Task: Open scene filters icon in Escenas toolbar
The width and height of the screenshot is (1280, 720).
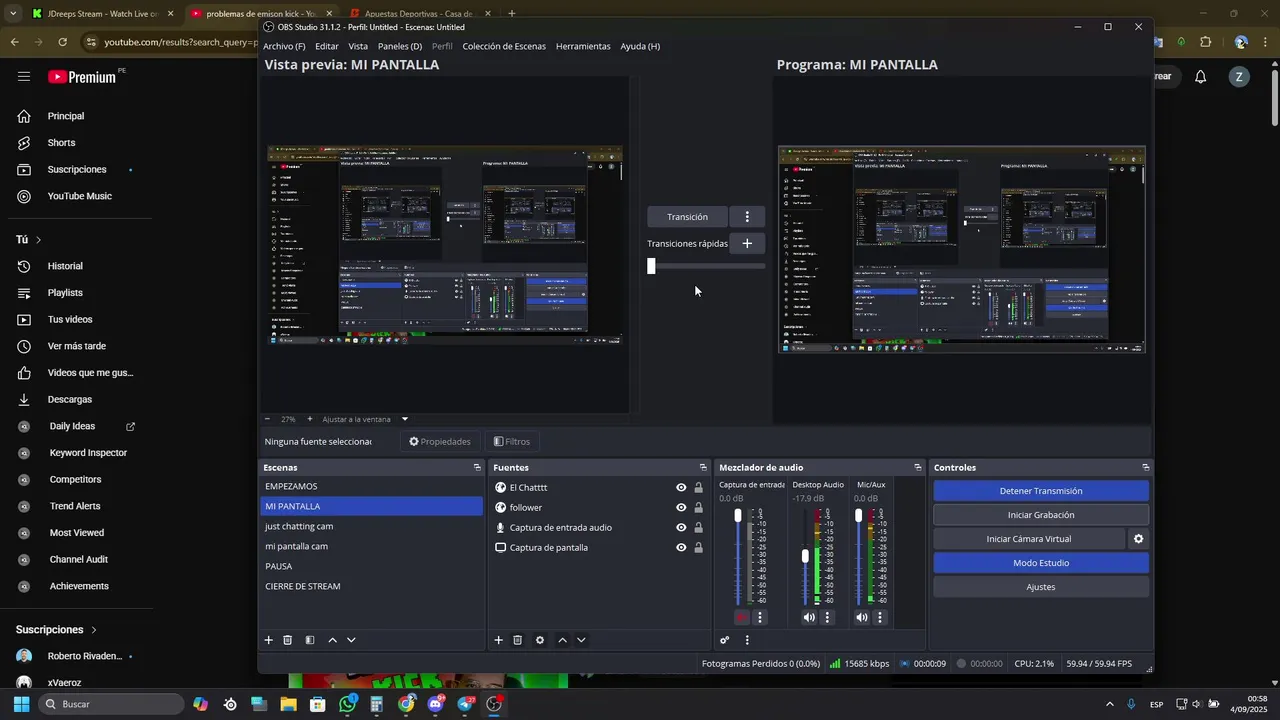Action: point(310,640)
